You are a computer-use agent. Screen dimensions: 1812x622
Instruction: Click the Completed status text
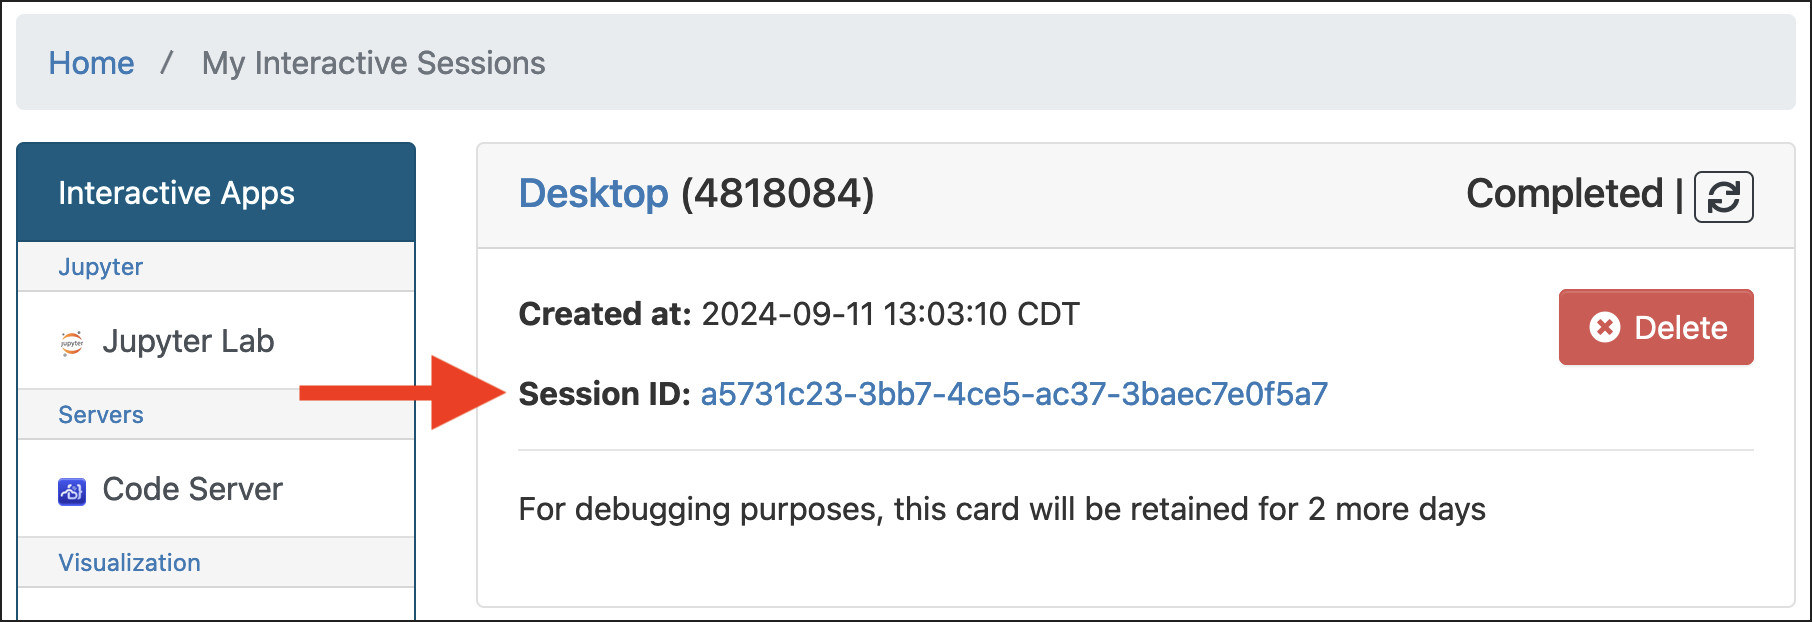click(1564, 194)
